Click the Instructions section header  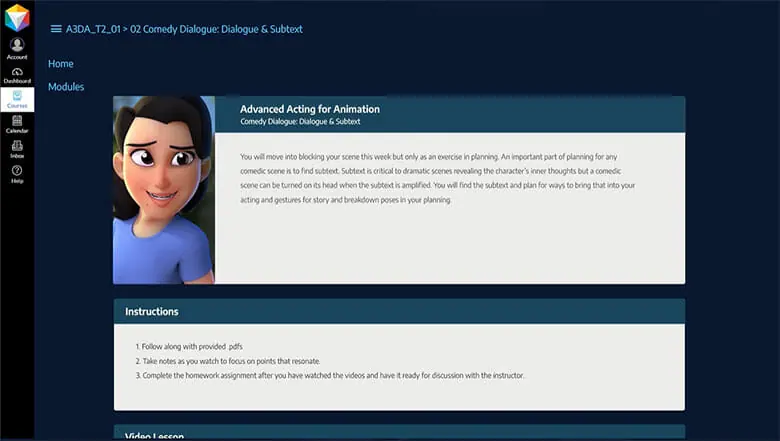click(399, 311)
